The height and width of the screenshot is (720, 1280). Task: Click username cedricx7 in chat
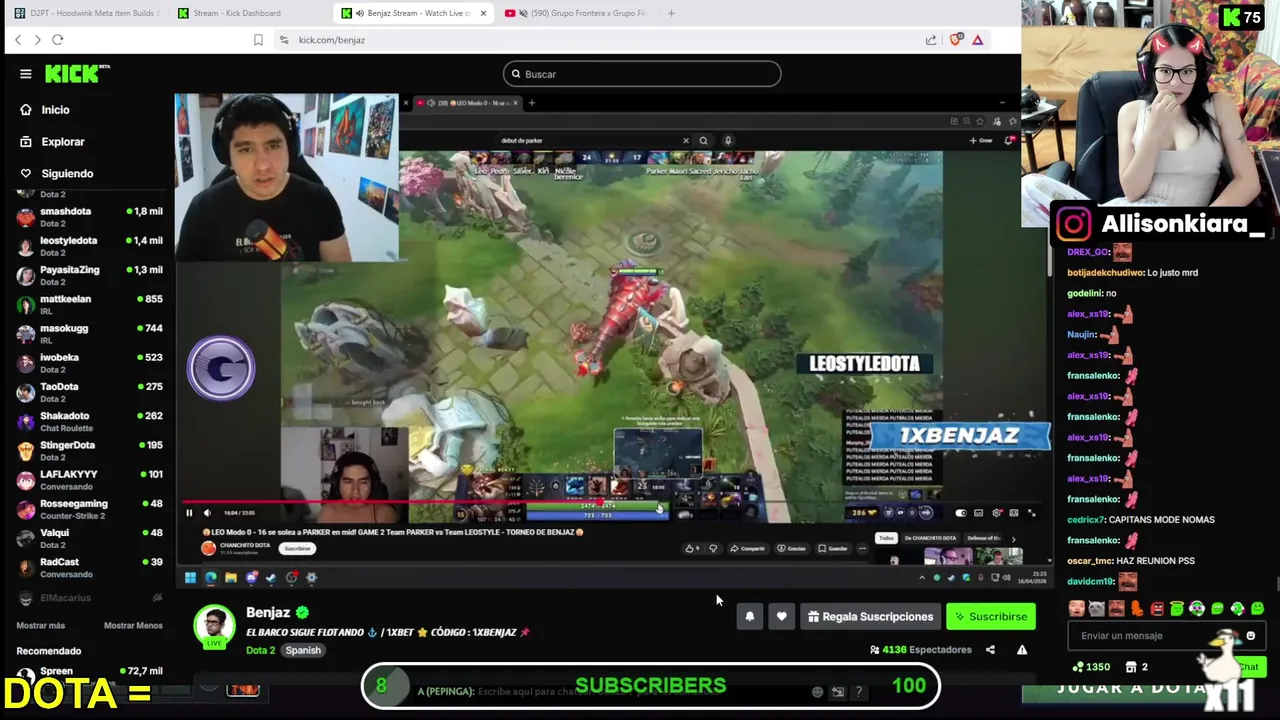pyautogui.click(x=1085, y=520)
